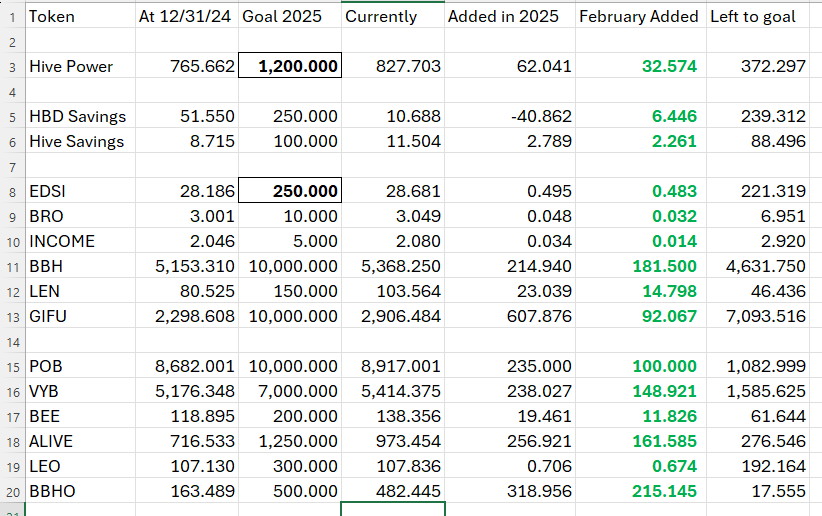The image size is (822, 516).
Task: Select the 181.500 BBH February value
Action: (641, 266)
